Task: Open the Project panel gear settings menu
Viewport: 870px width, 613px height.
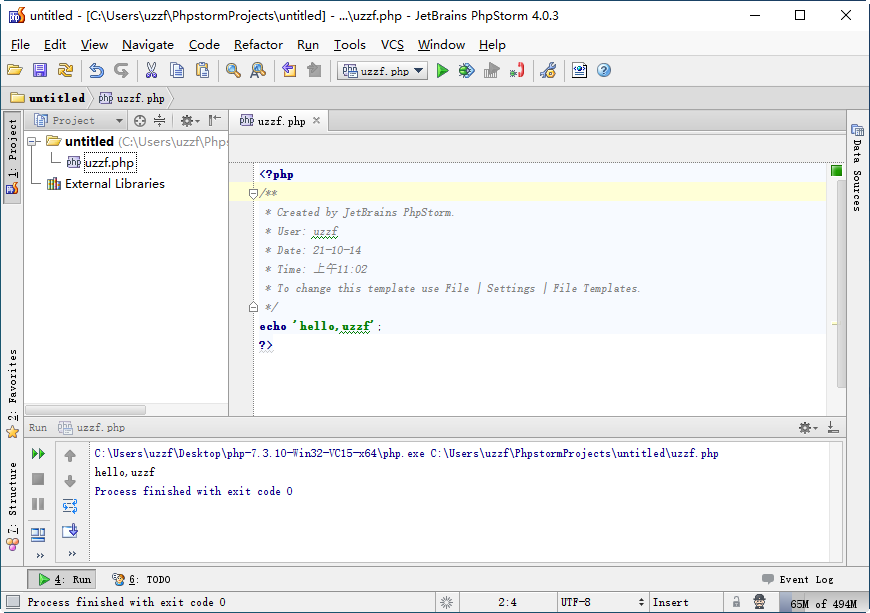Action: (x=189, y=120)
